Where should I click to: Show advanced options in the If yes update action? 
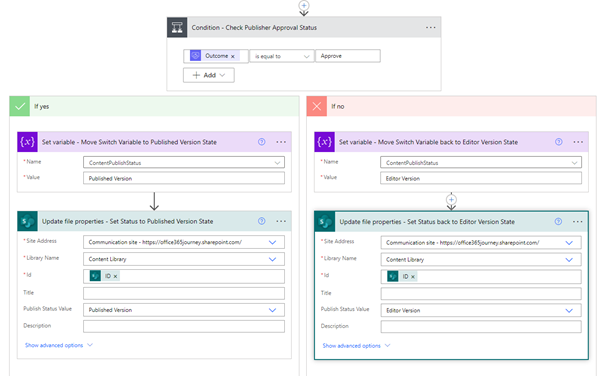click(58, 345)
